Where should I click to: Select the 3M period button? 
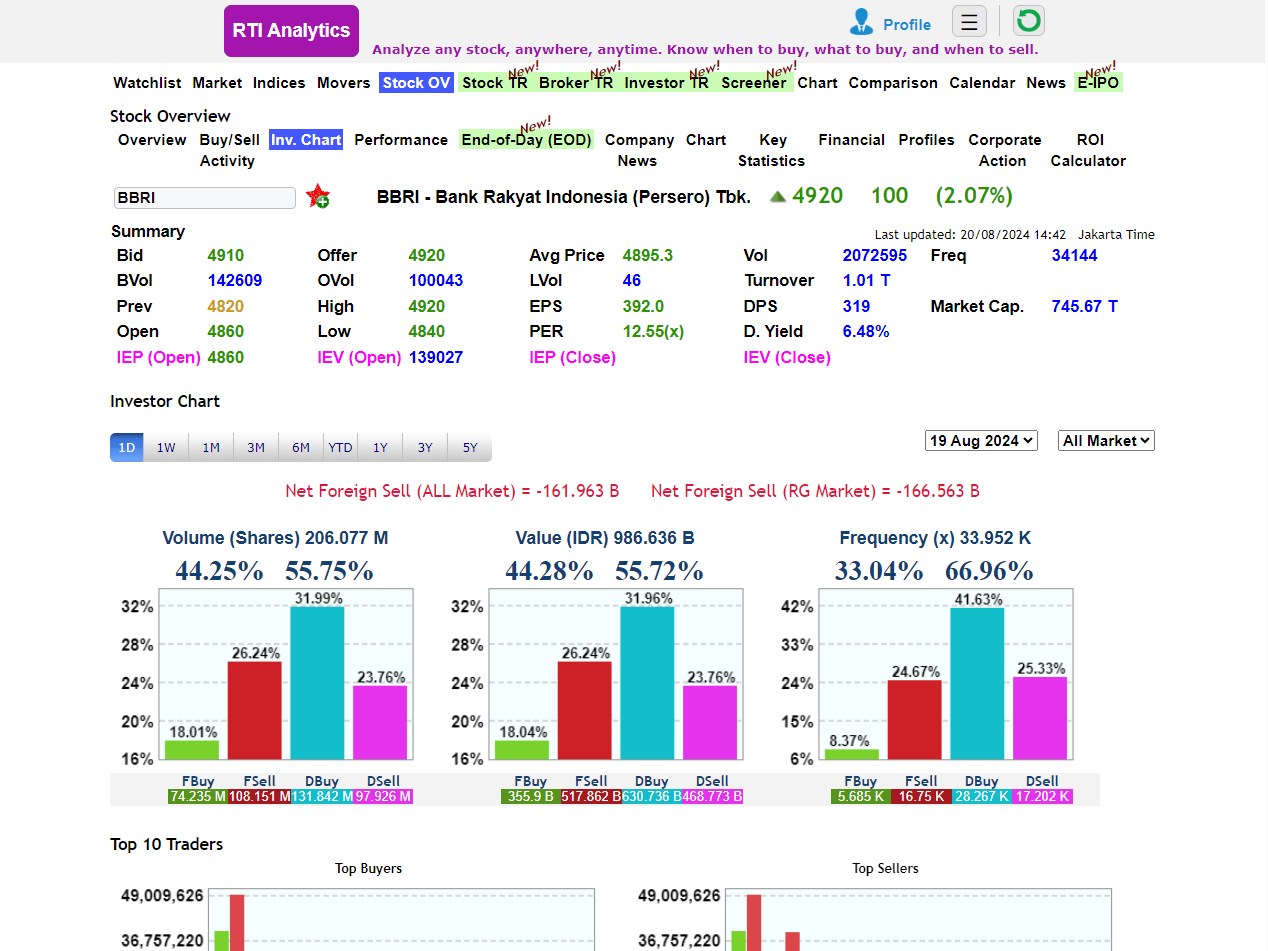tap(256, 447)
